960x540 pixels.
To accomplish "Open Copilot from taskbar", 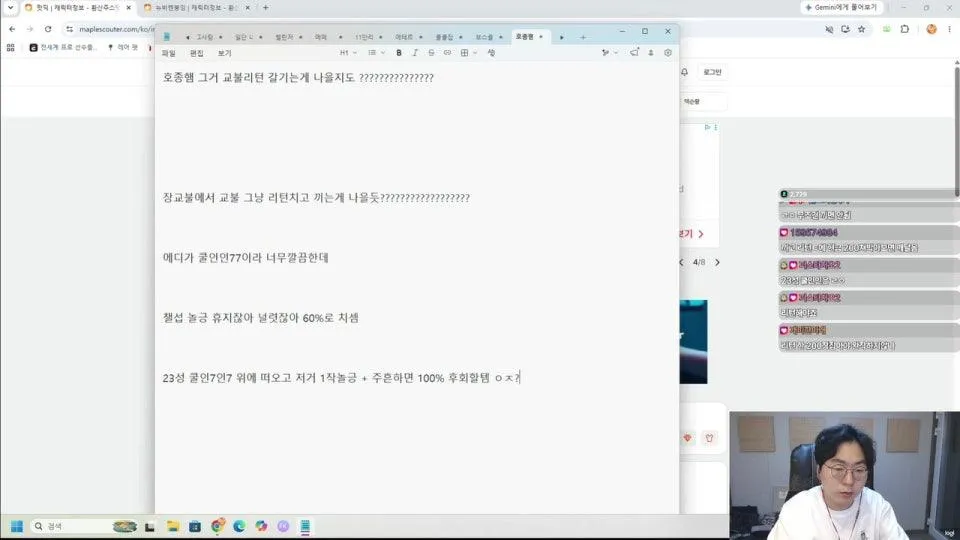I will point(261,527).
